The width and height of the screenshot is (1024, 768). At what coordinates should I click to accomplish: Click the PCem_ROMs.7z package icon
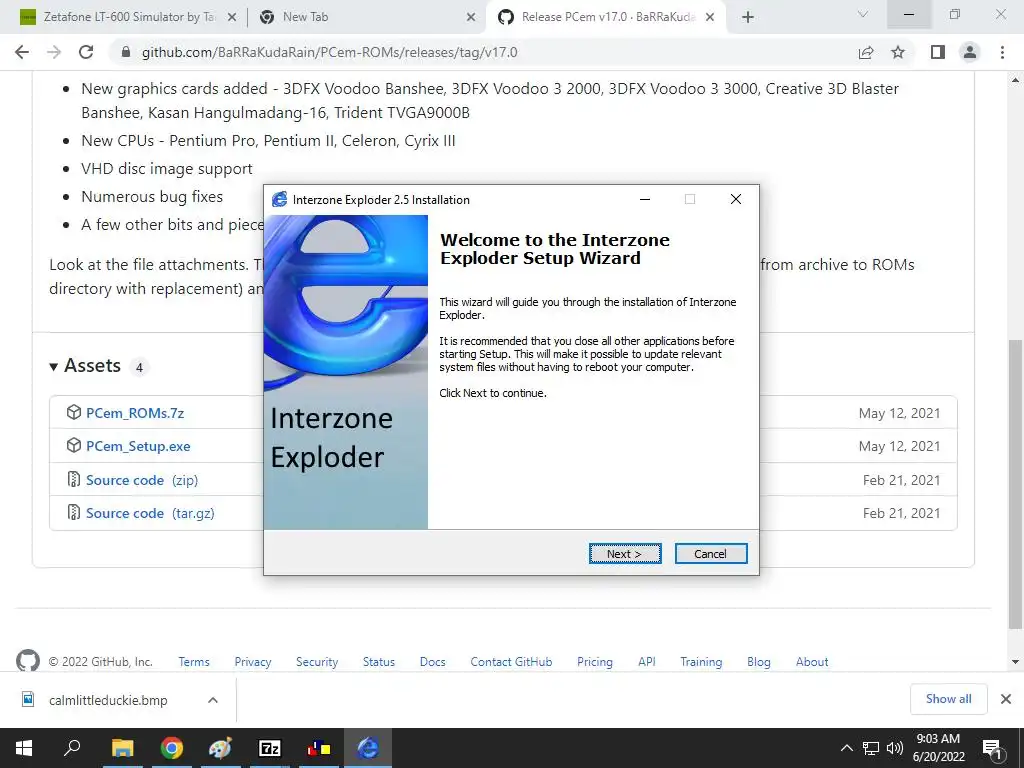[74, 412]
